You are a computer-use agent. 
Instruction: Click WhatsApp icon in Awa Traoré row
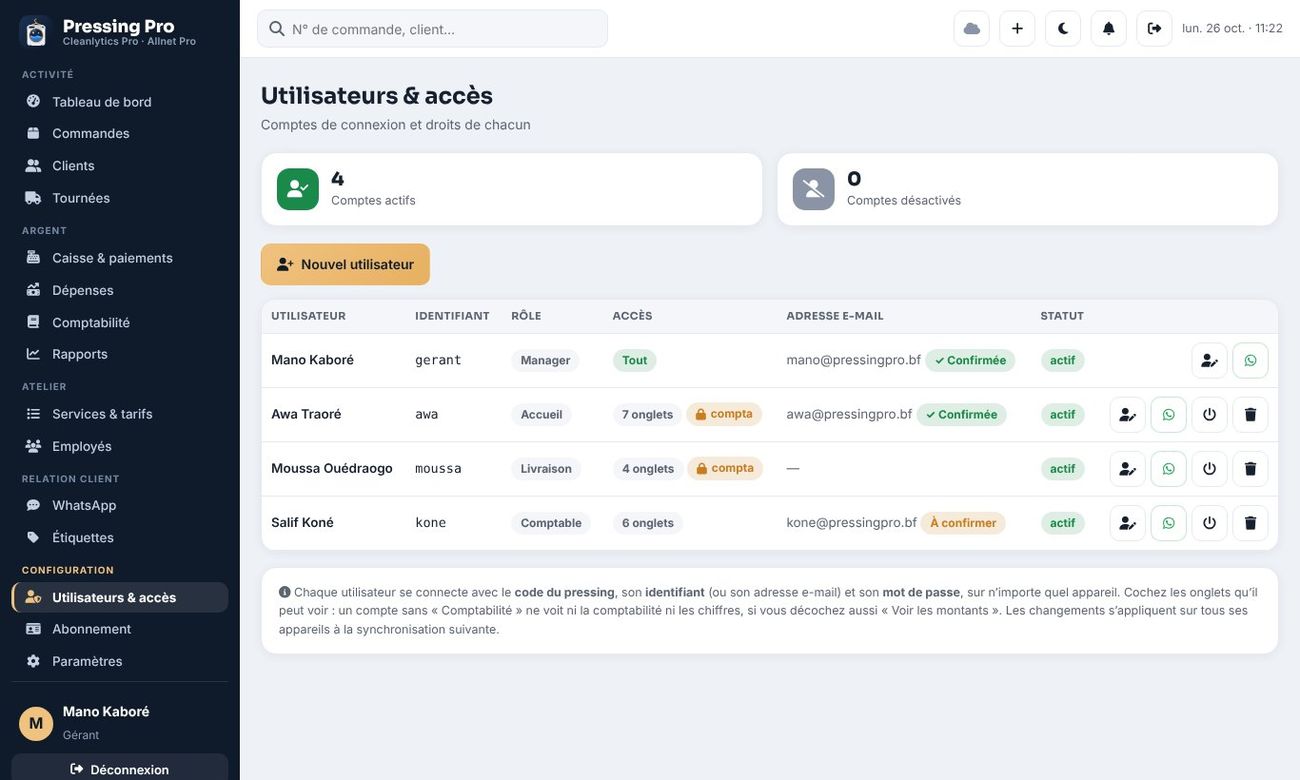[x=1168, y=414]
